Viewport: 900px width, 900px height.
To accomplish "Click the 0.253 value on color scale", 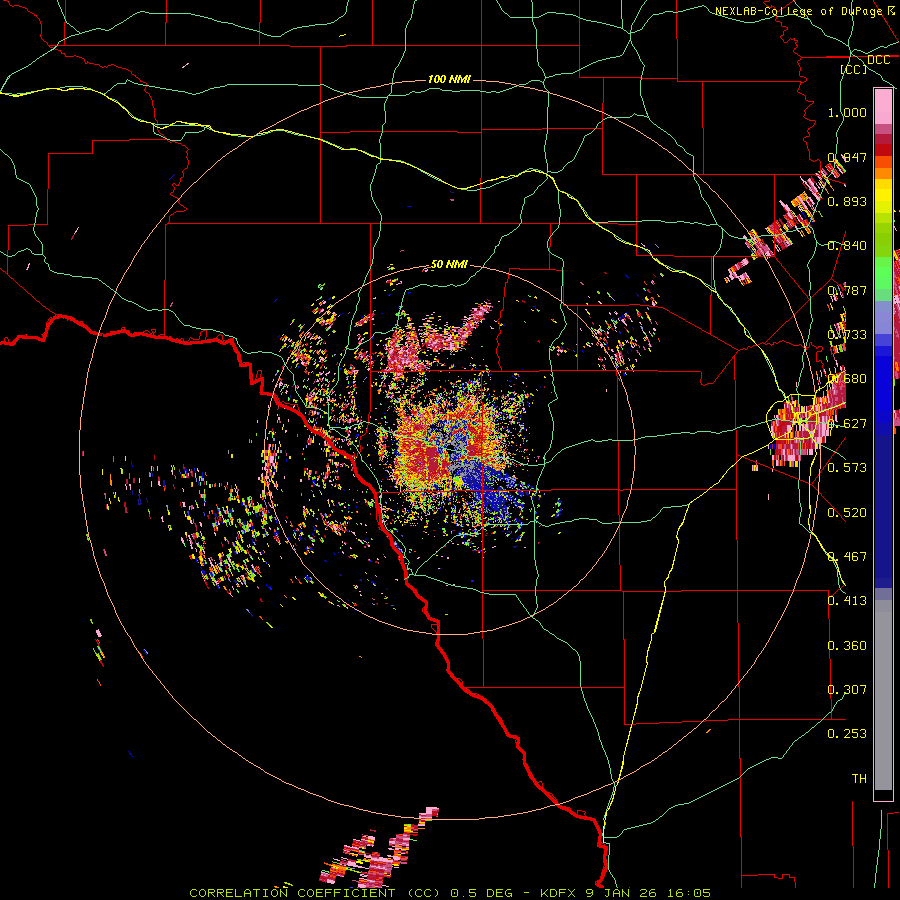I will coord(847,734).
